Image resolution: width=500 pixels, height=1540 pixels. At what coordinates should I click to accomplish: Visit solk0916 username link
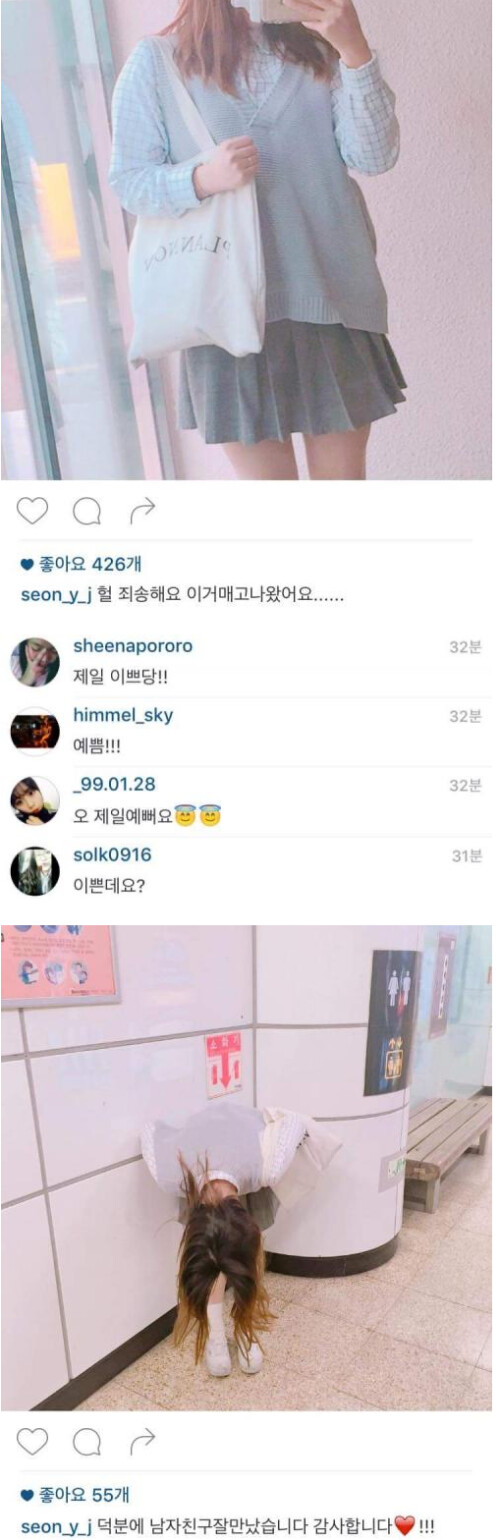(x=113, y=855)
